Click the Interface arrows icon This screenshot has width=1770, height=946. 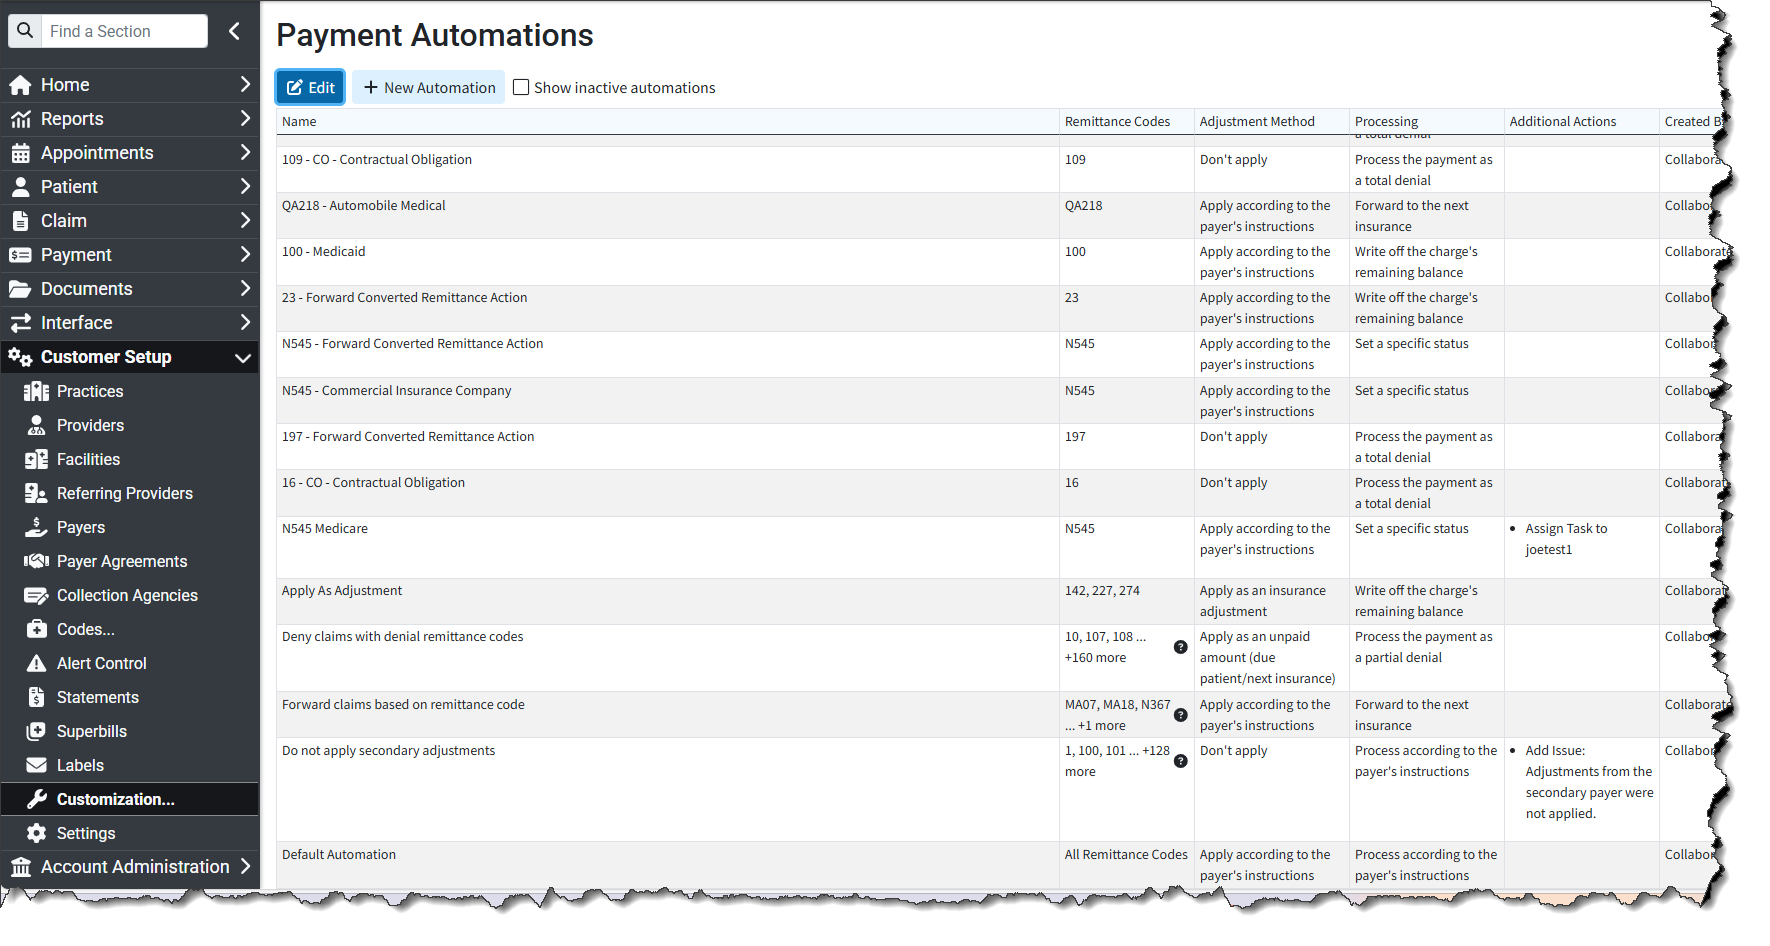(20, 323)
